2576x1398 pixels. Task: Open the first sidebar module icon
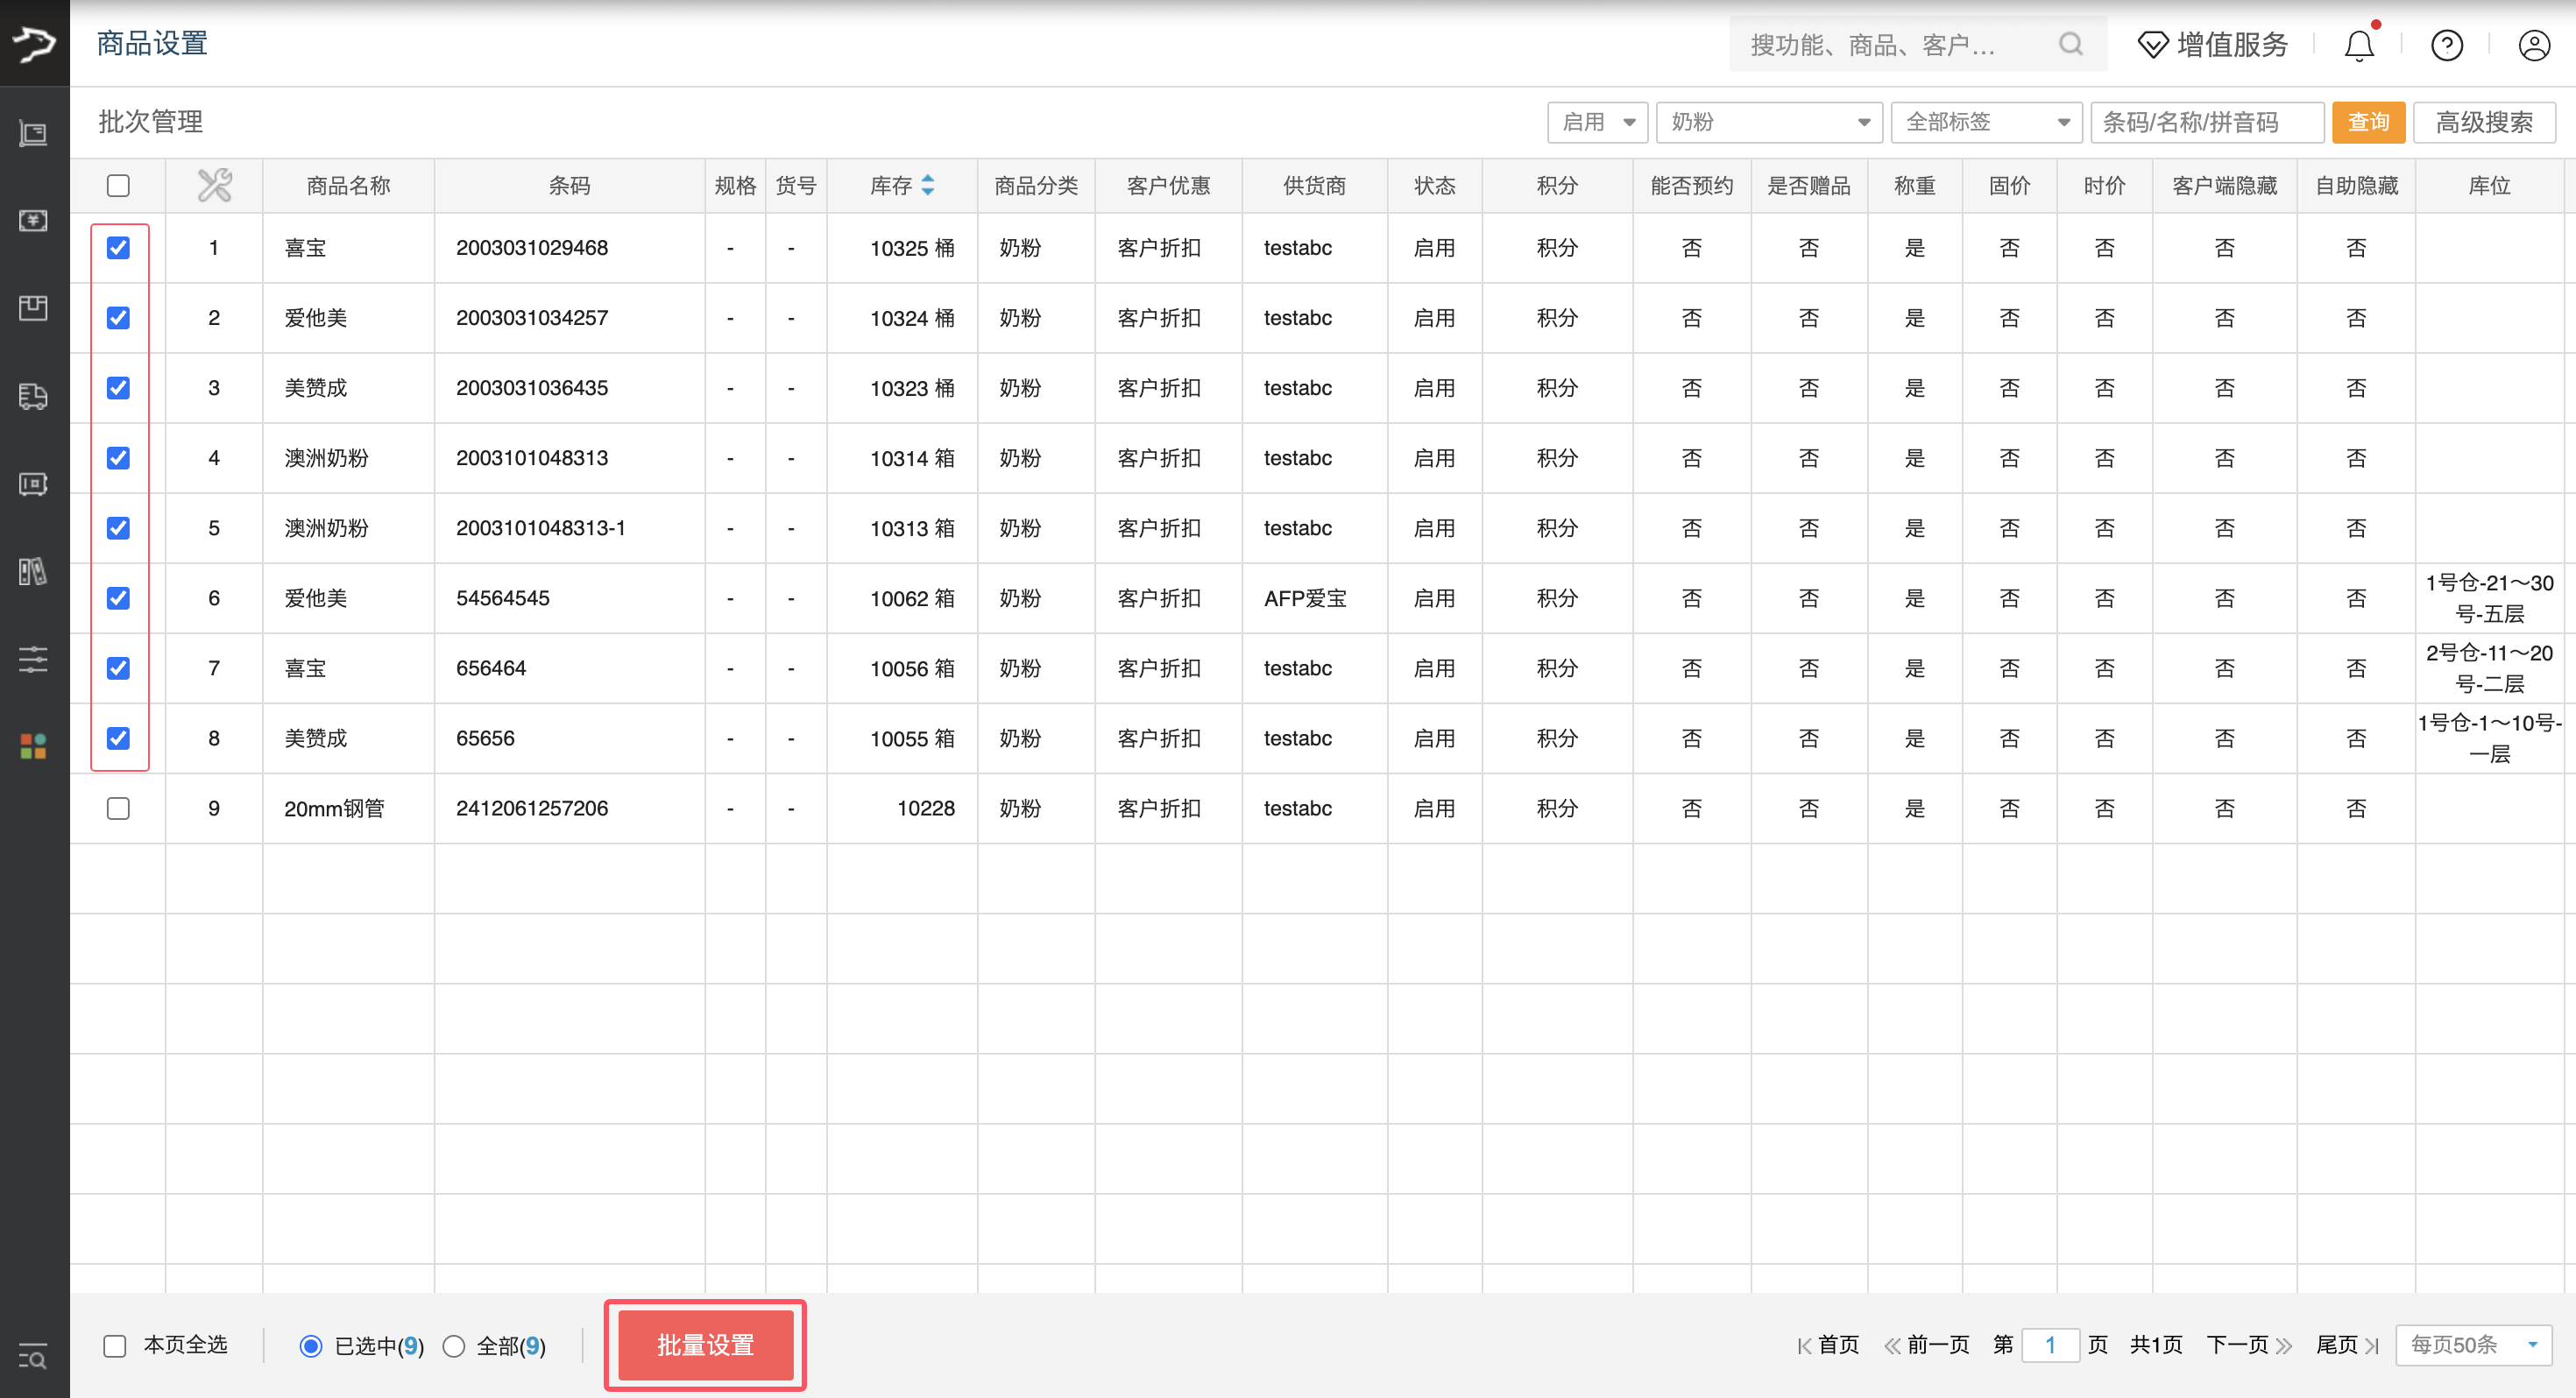tap(33, 133)
